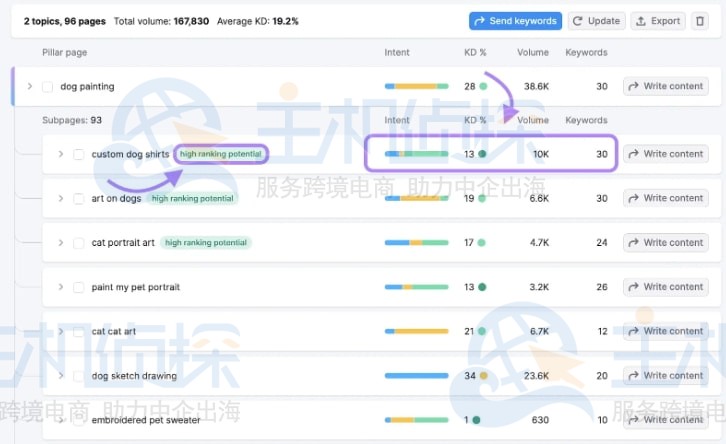Write content for dog painting
Image resolution: width=726 pixels, height=444 pixels.
click(x=666, y=87)
